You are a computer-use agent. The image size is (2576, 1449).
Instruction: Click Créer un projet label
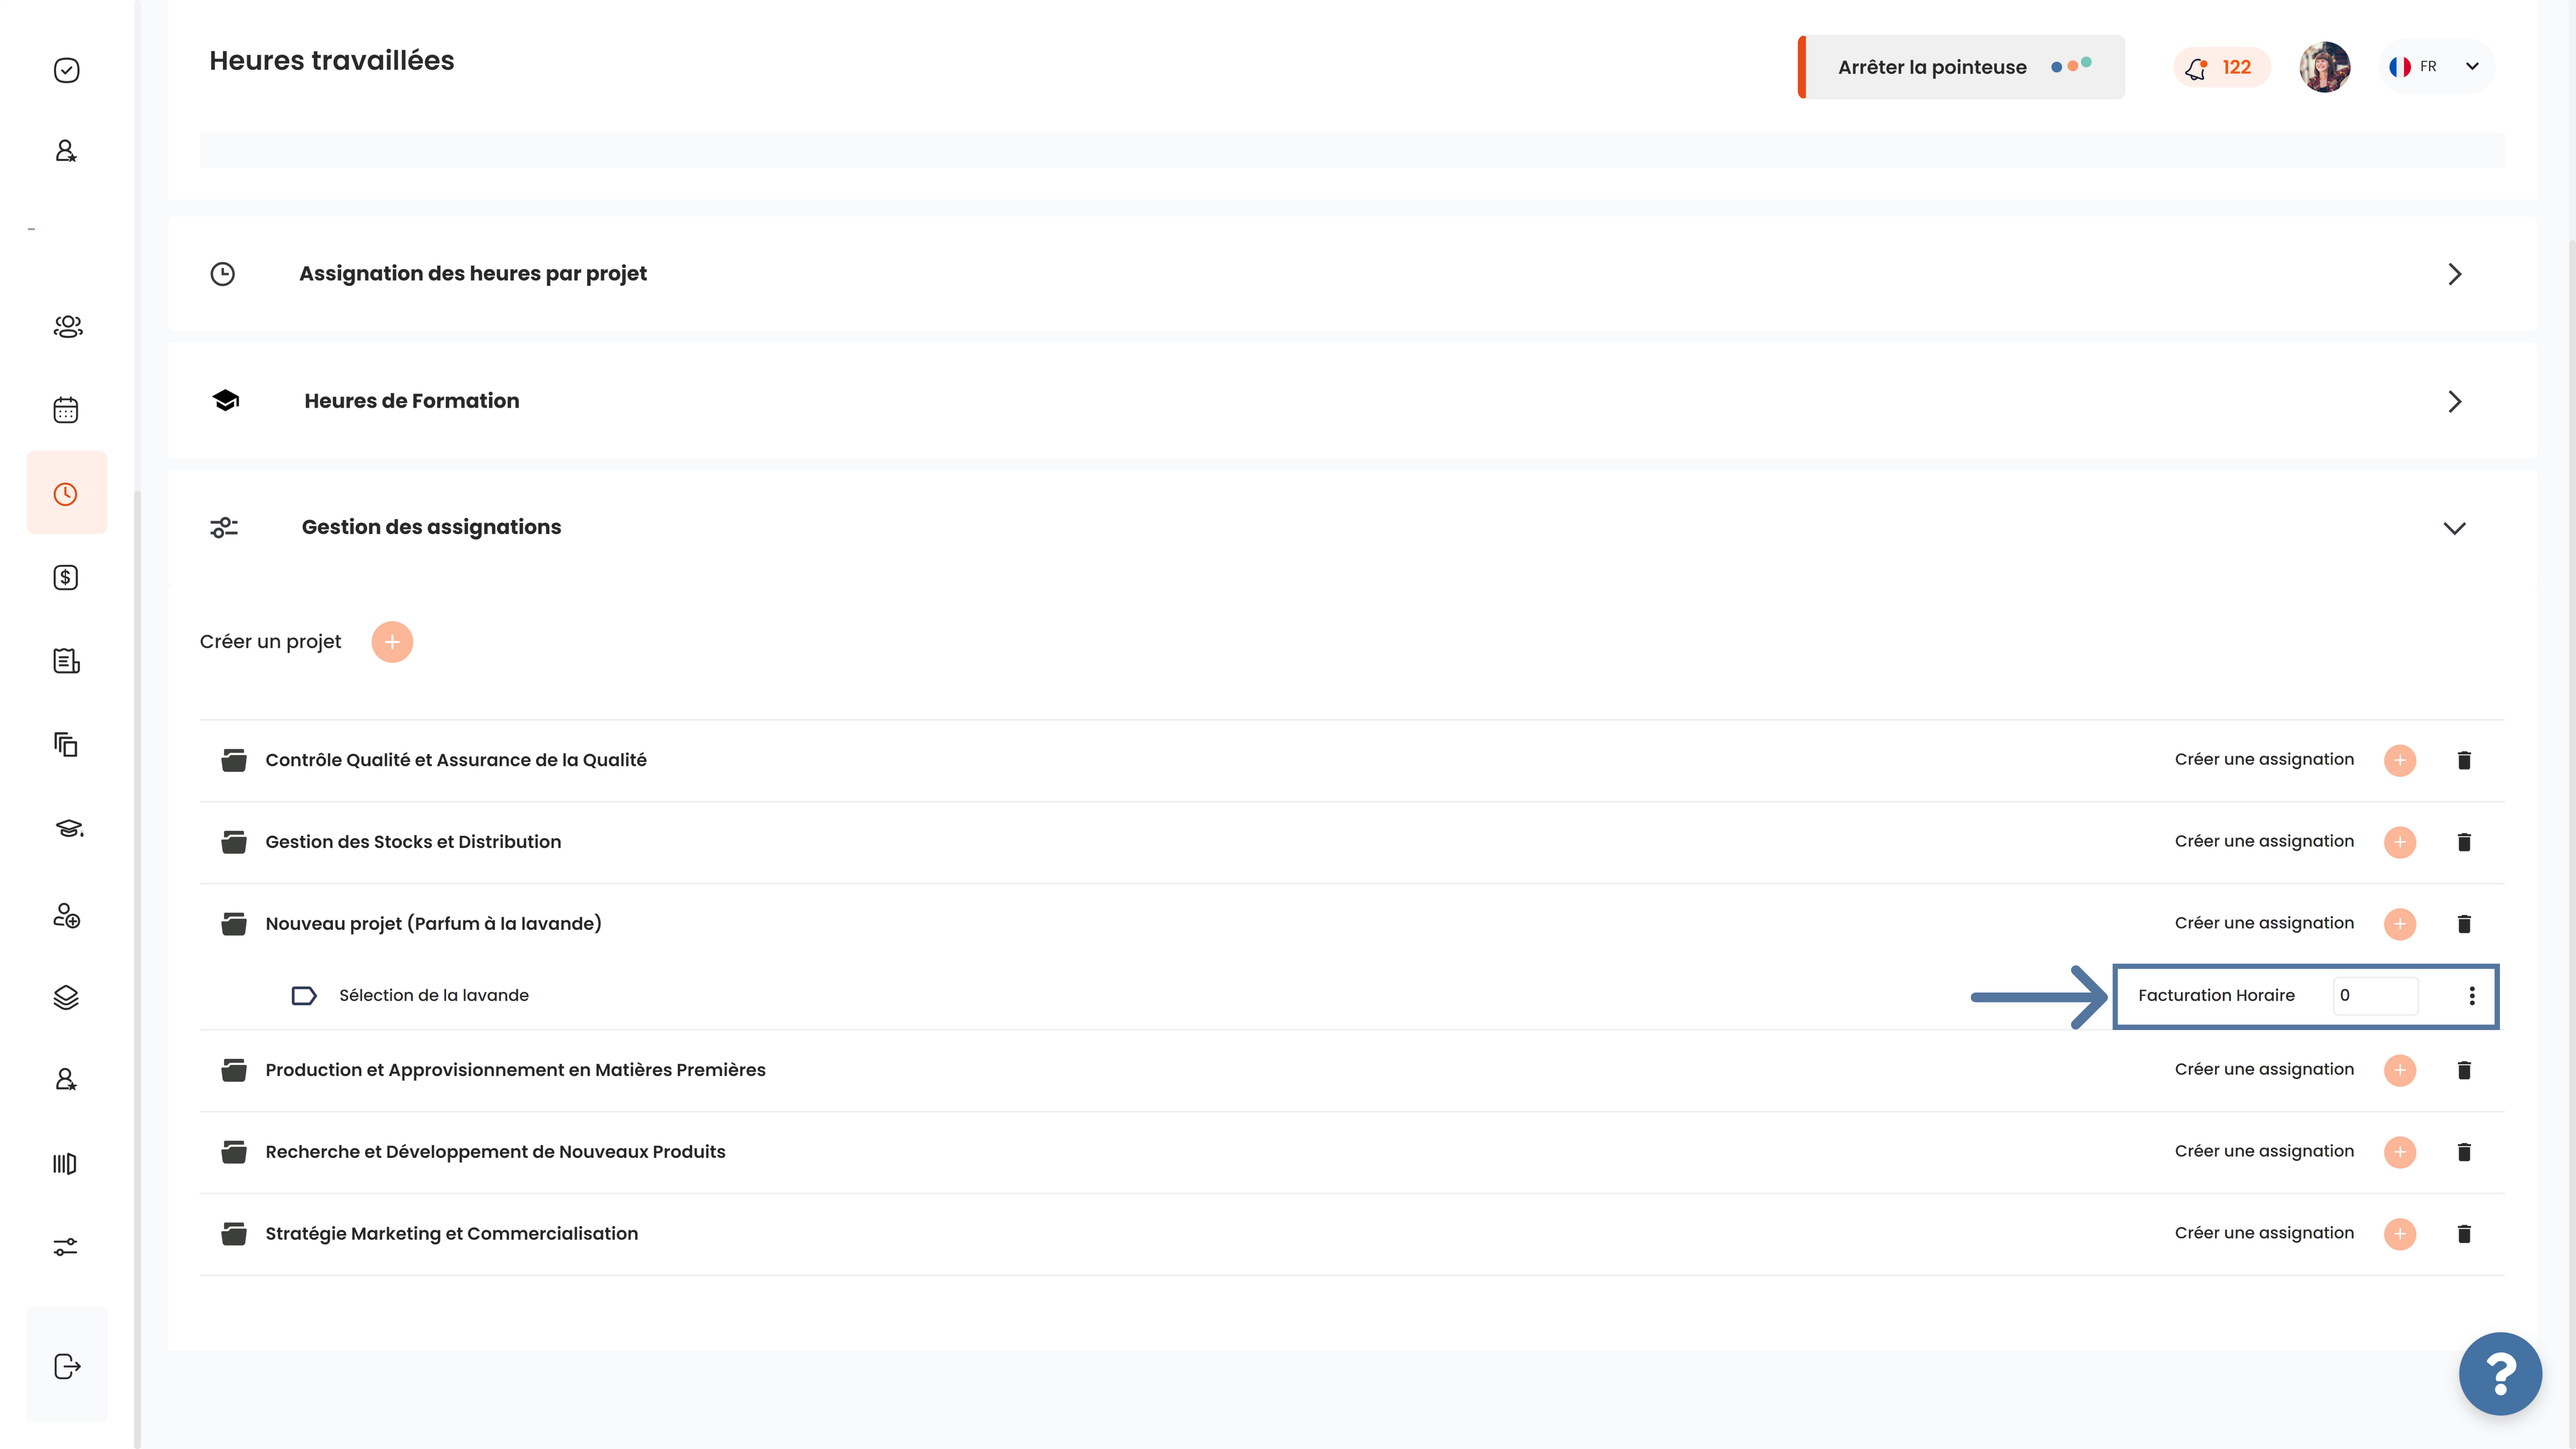[270, 642]
